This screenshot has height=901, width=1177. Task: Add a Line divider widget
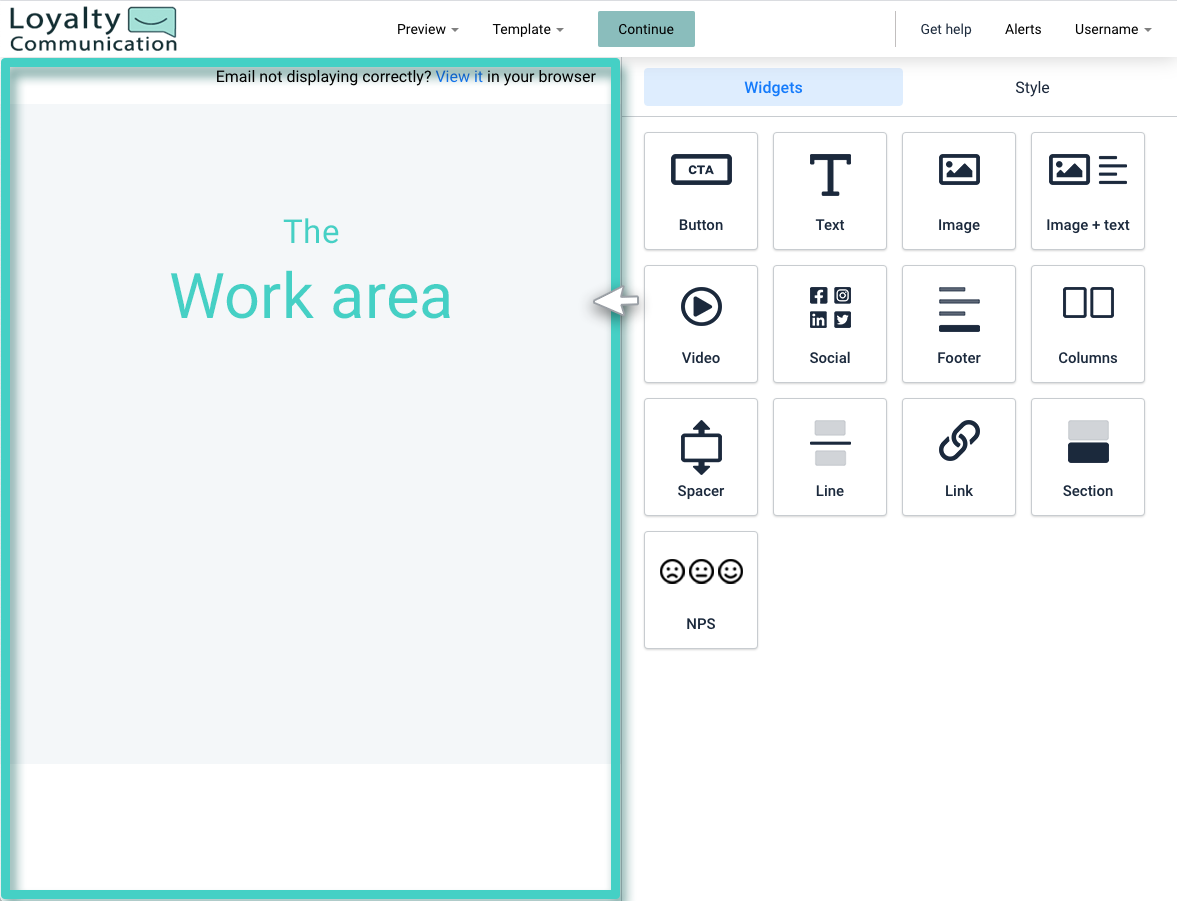click(829, 457)
